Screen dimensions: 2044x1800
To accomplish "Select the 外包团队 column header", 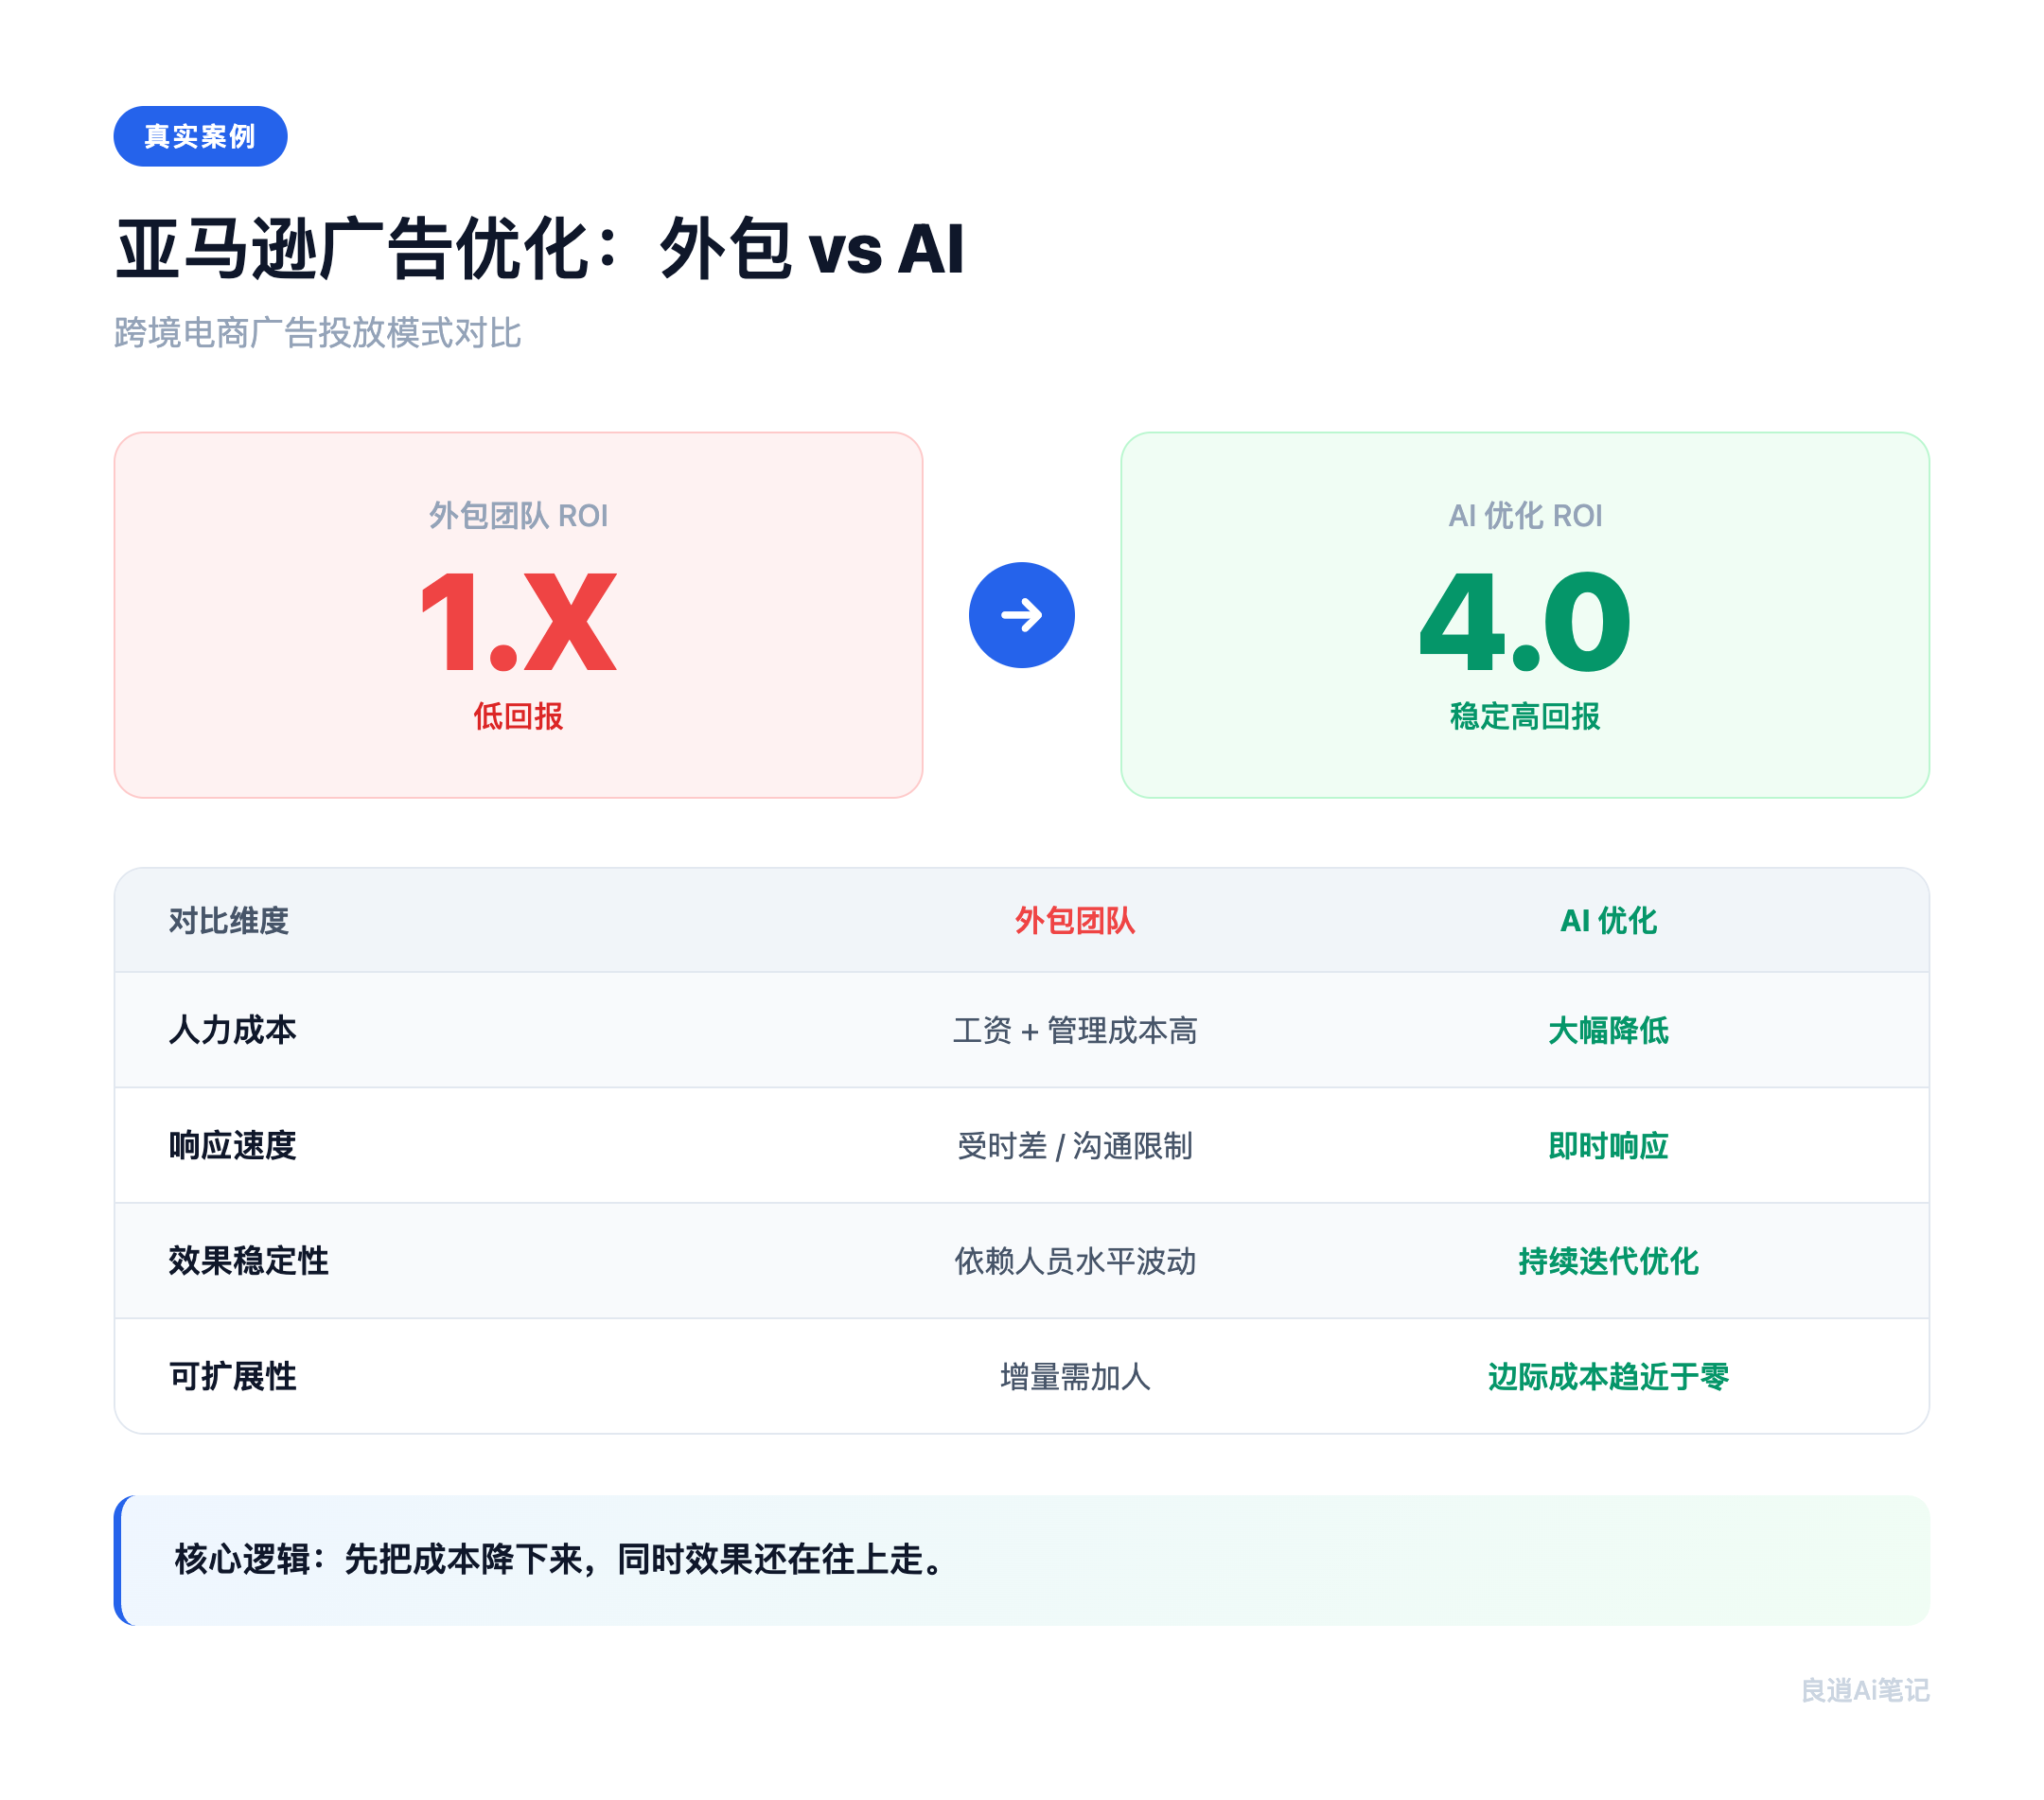I will [x=1075, y=923].
